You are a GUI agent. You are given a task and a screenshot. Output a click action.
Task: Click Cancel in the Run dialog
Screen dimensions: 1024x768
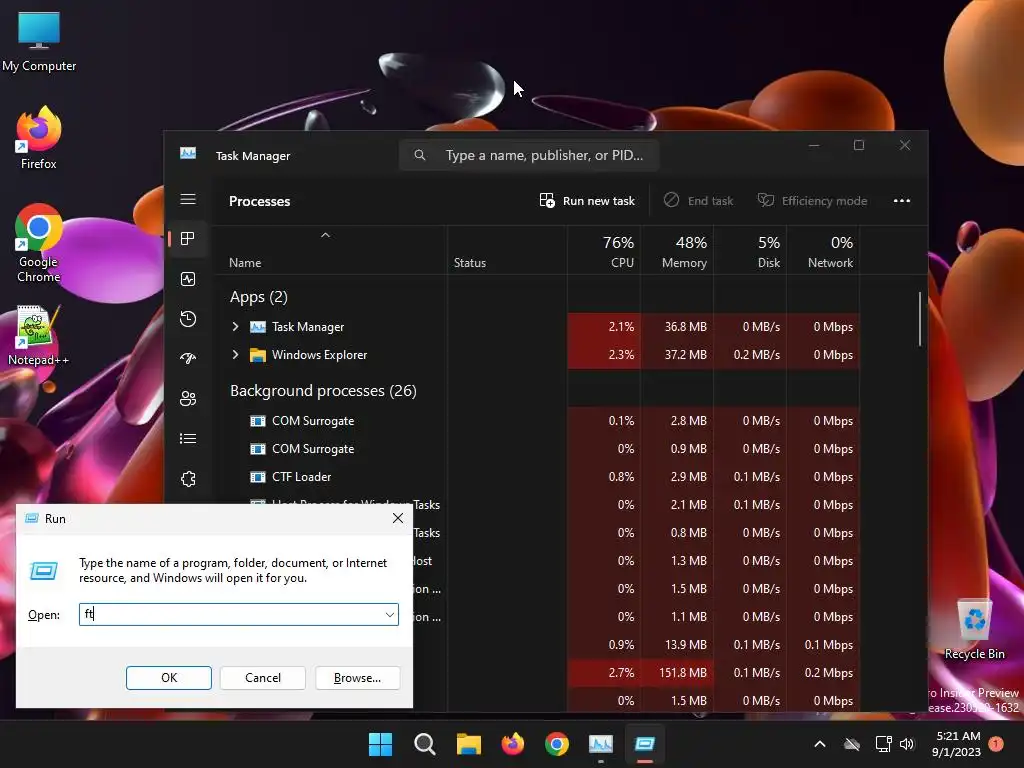tap(263, 678)
